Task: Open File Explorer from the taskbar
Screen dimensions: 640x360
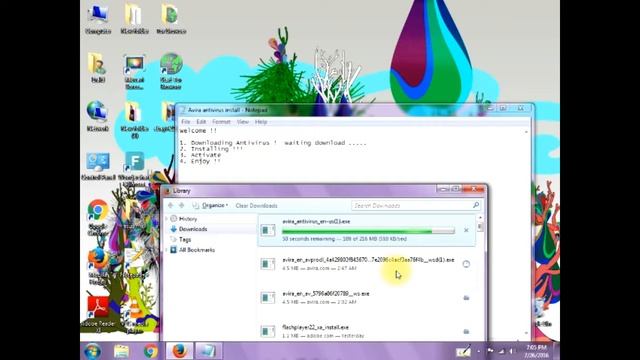Action: (x=121, y=351)
